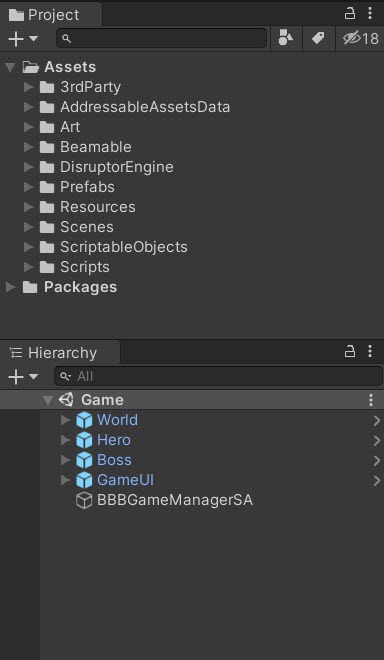Open the Game scene options menu

(x=371, y=400)
